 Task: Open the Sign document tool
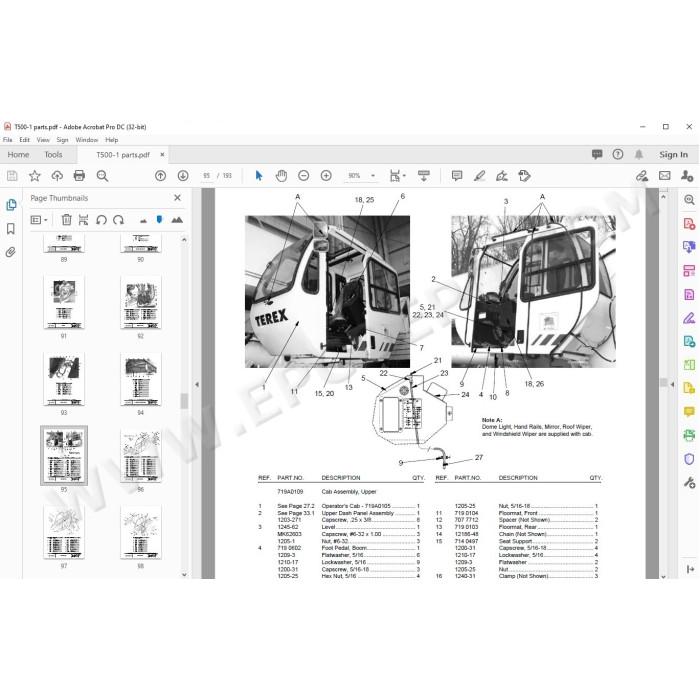pos(502,176)
